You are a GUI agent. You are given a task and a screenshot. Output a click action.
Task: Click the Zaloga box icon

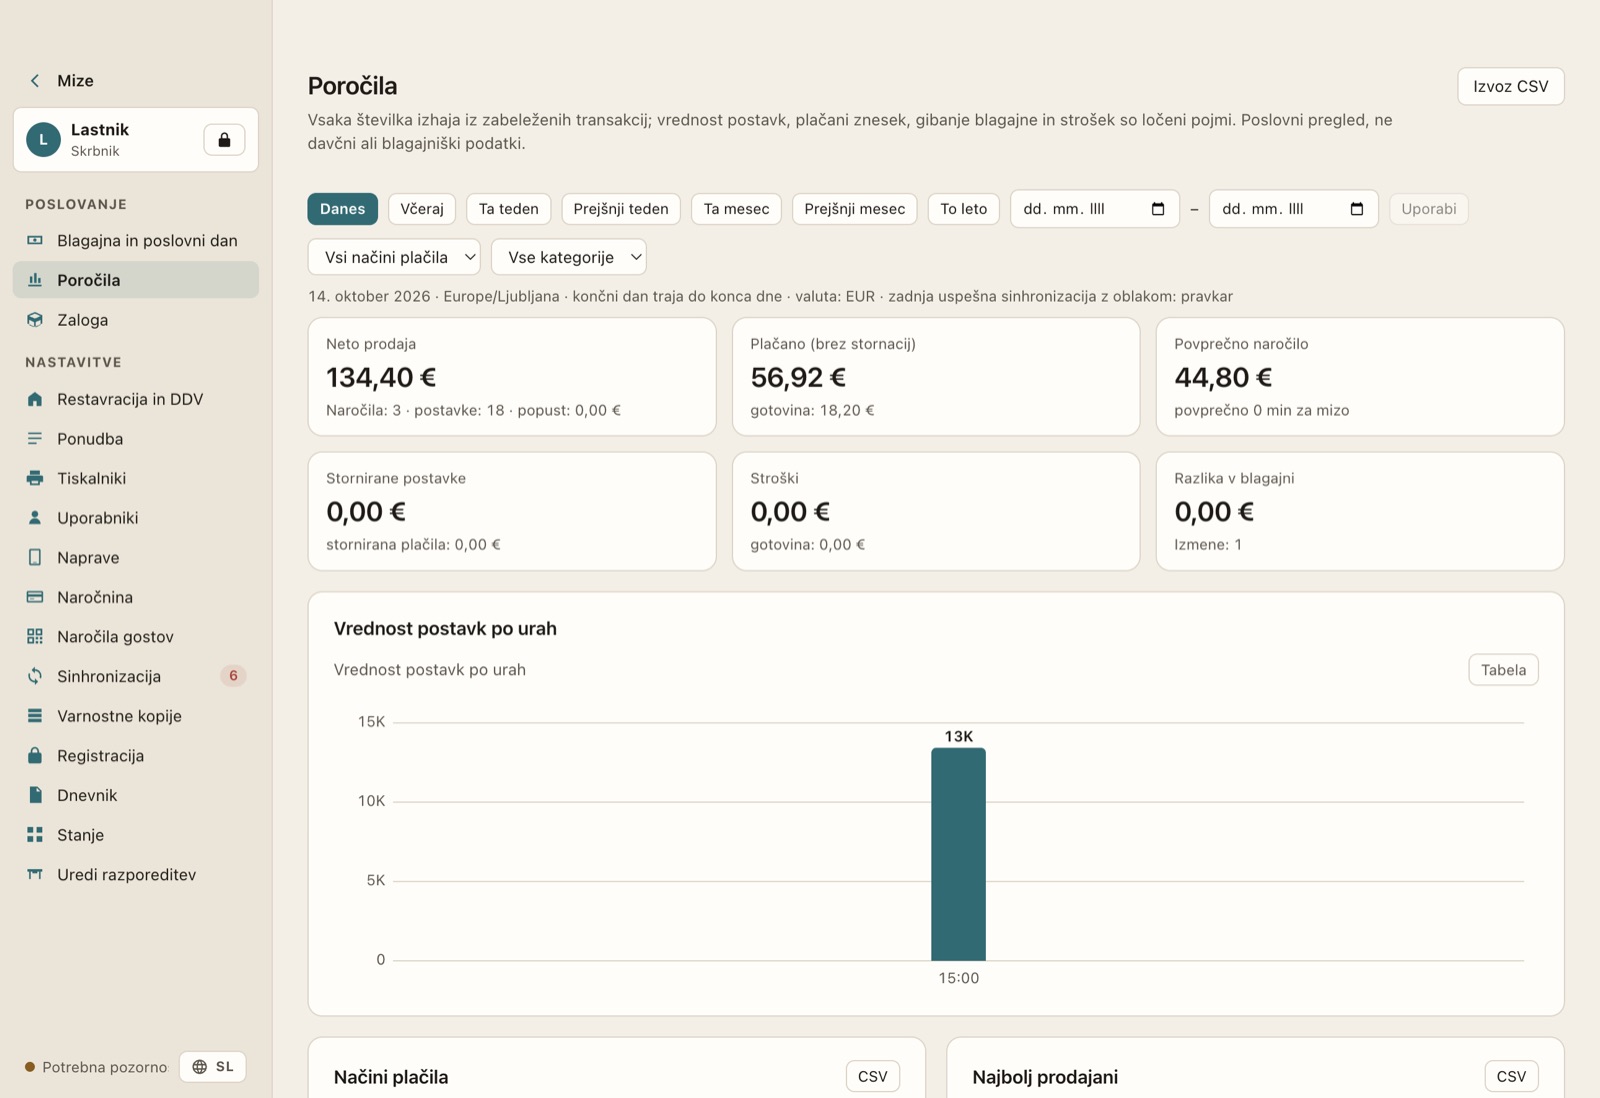[35, 320]
